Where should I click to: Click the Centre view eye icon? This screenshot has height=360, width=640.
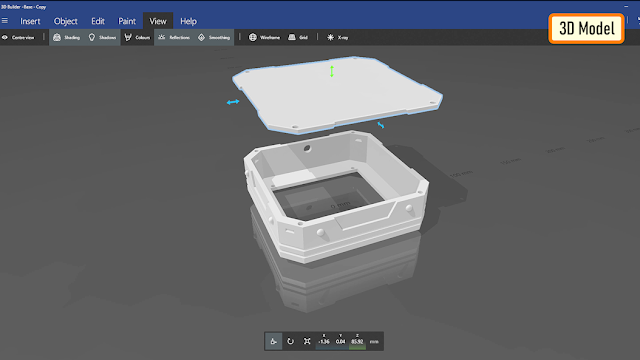coord(5,38)
